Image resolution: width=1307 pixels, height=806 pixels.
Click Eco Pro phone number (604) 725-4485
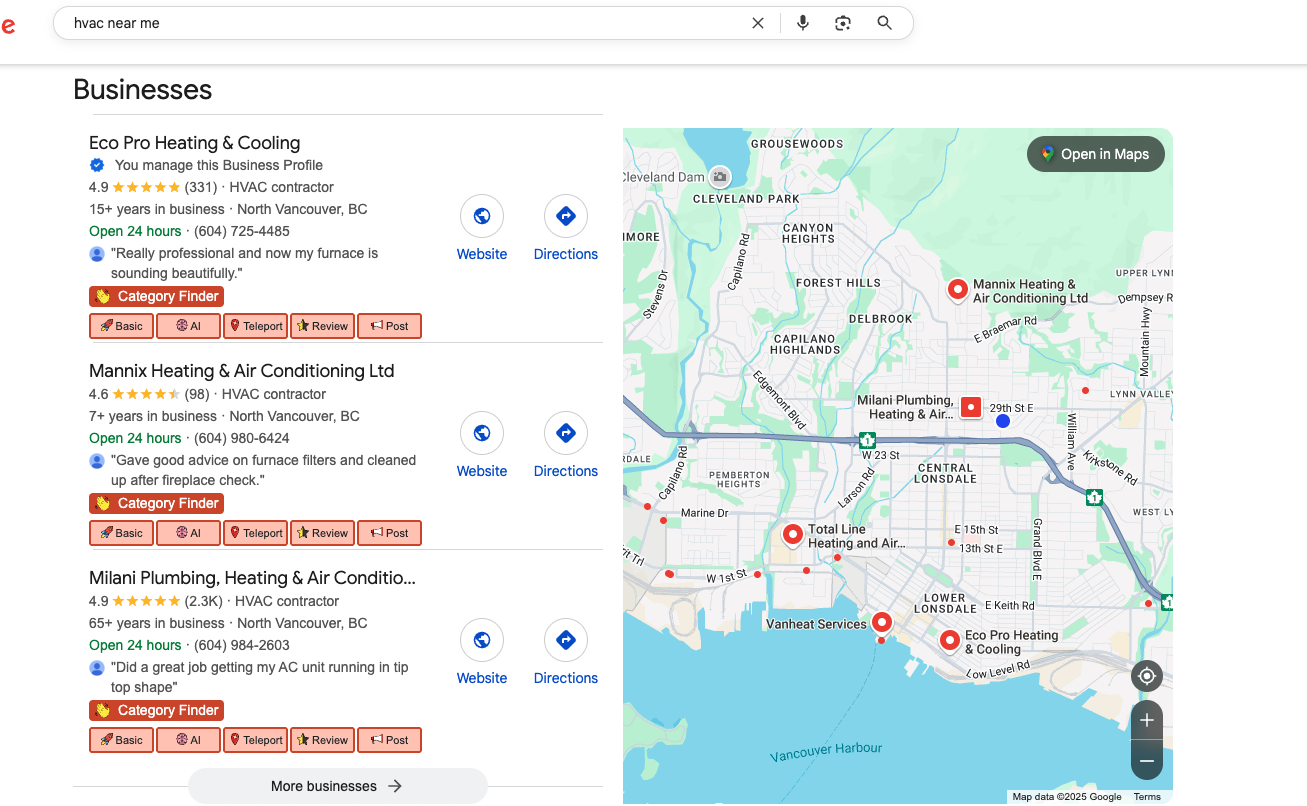pos(242,231)
